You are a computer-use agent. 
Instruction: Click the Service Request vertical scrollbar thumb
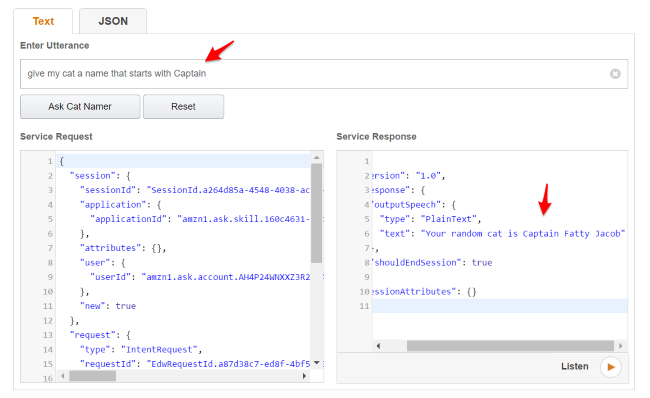tap(317, 213)
